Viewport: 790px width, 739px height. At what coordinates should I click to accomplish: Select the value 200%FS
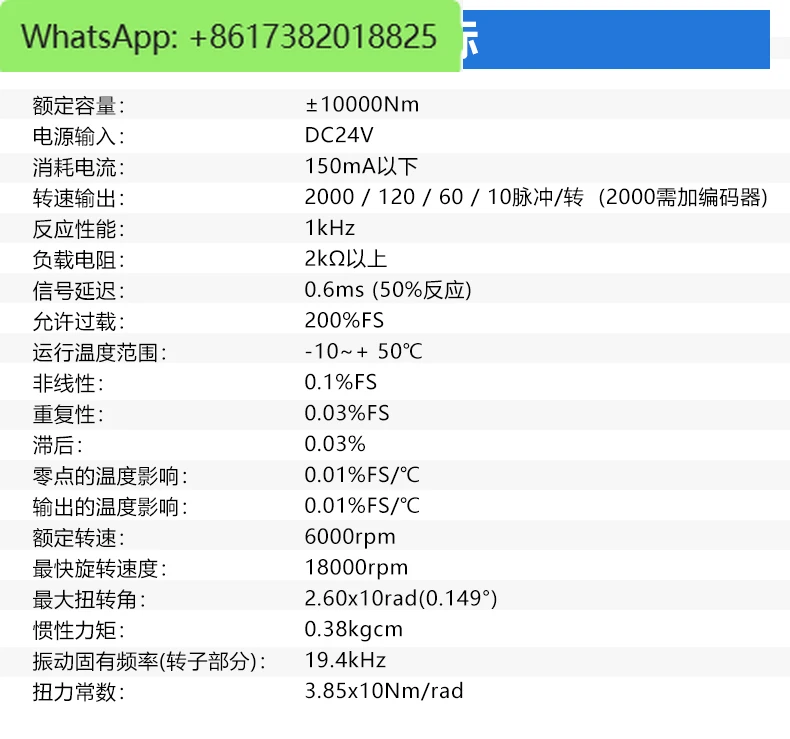click(344, 320)
